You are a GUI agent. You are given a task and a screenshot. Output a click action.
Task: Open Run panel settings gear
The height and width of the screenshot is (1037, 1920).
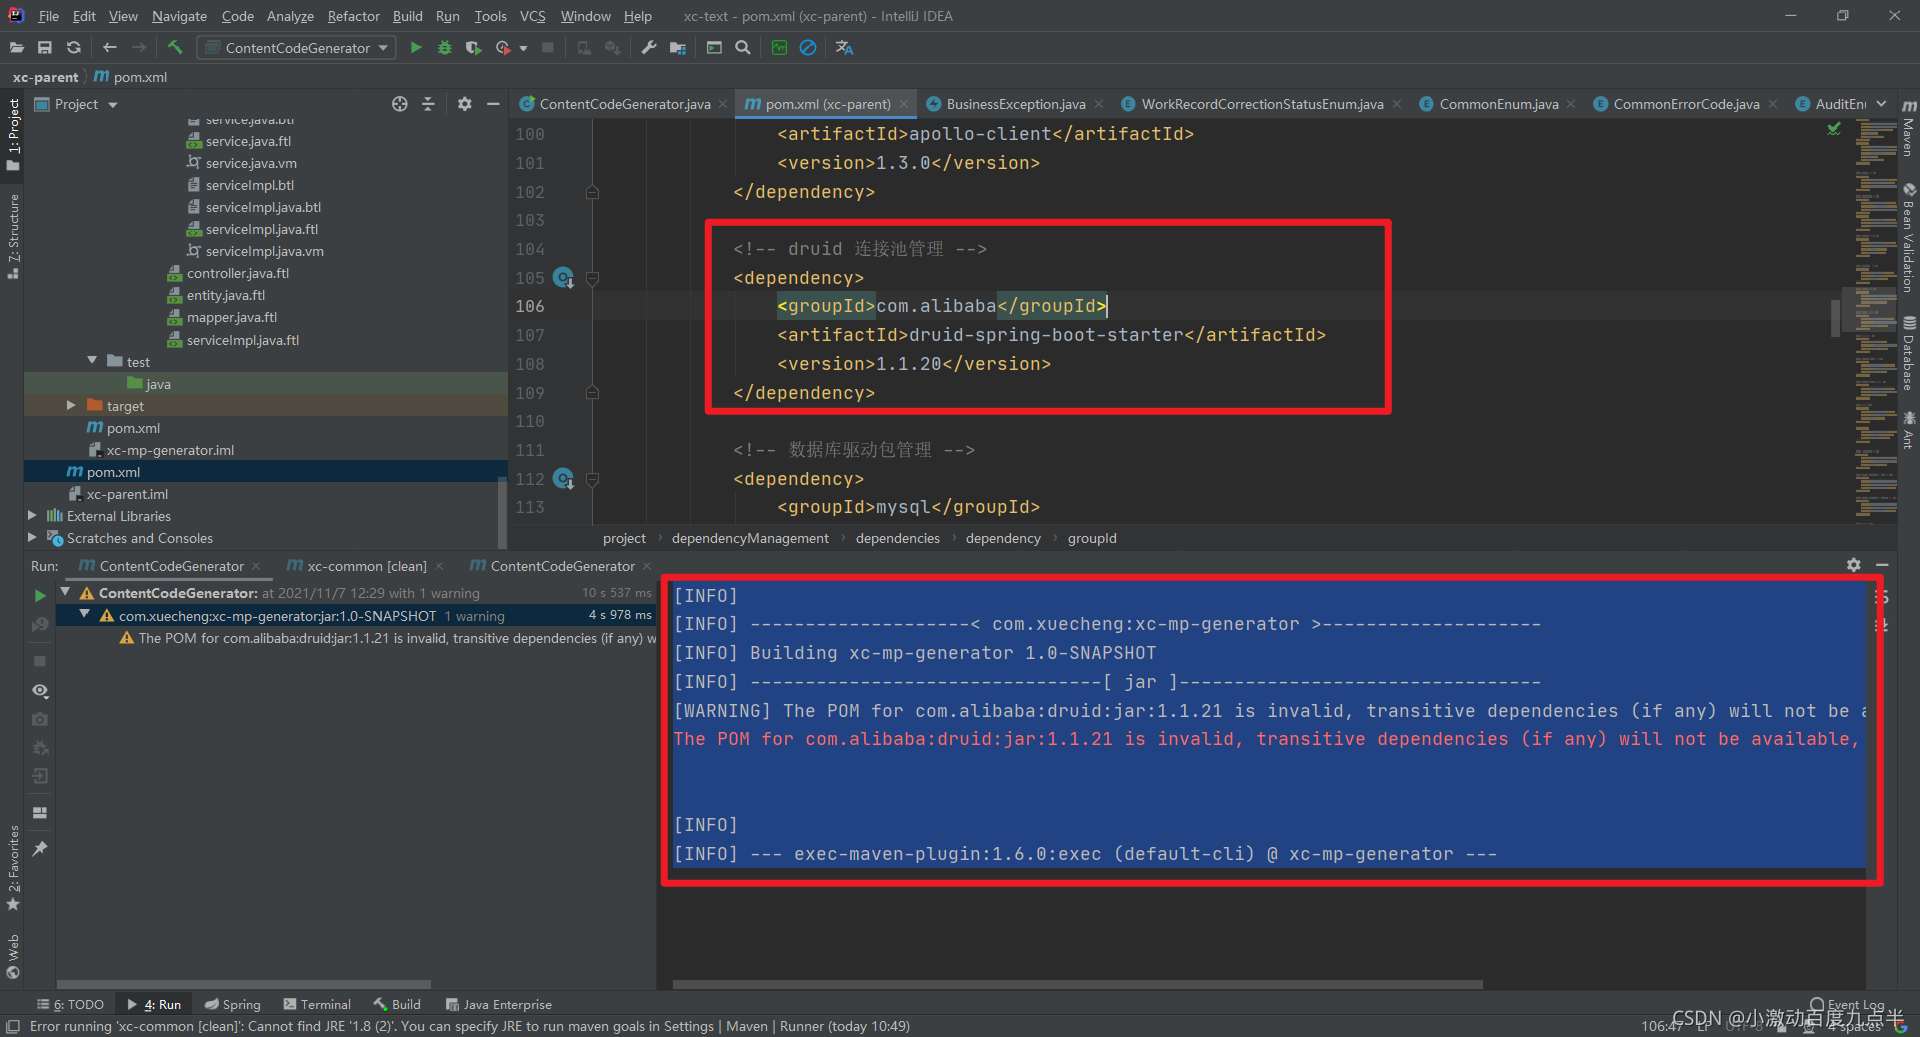tap(1853, 565)
